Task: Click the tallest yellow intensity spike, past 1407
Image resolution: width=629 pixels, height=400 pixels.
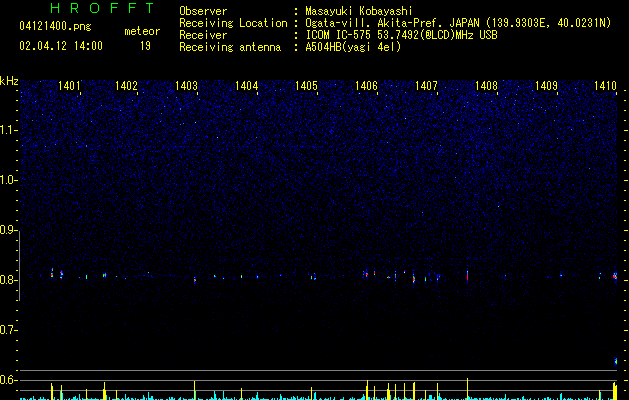Action: tap(467, 388)
